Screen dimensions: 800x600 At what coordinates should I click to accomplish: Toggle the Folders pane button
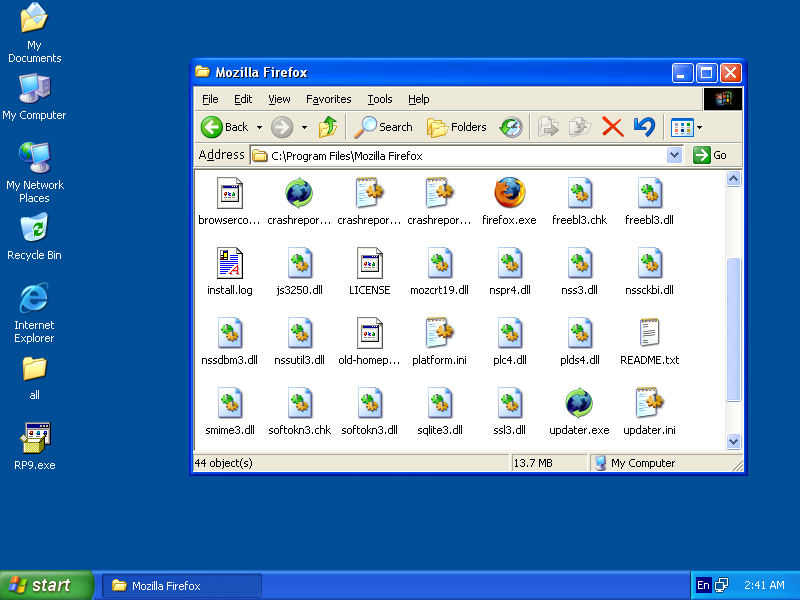(457, 127)
